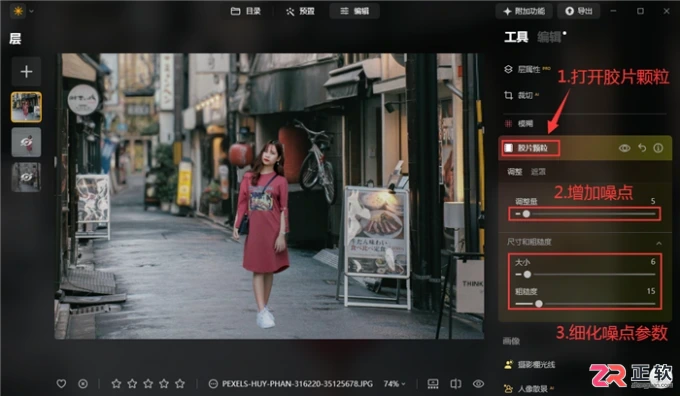Click the 调整量 value 5
The width and height of the screenshot is (680, 396).
653,201
